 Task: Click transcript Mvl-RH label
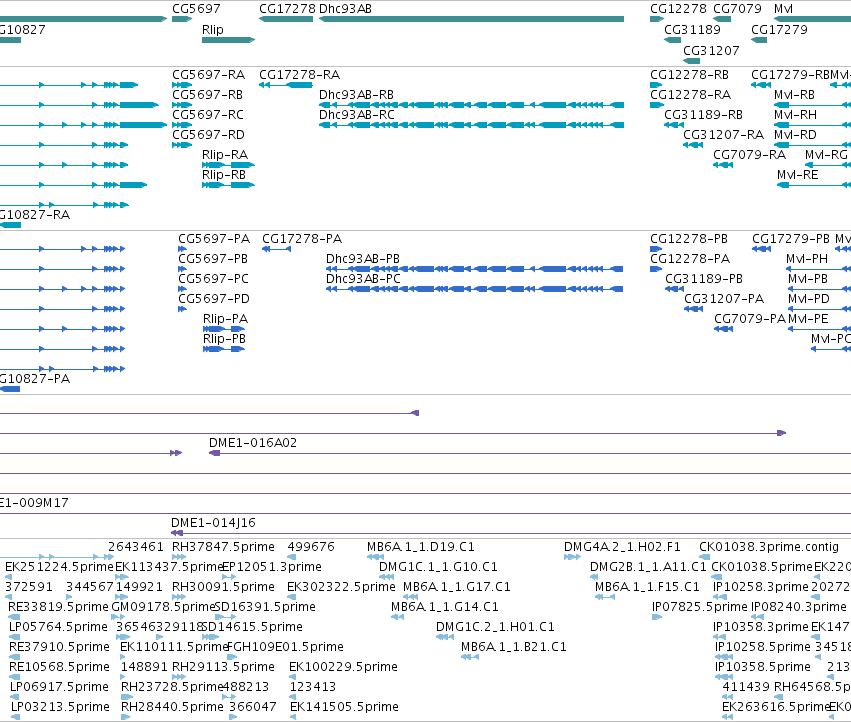(x=795, y=115)
